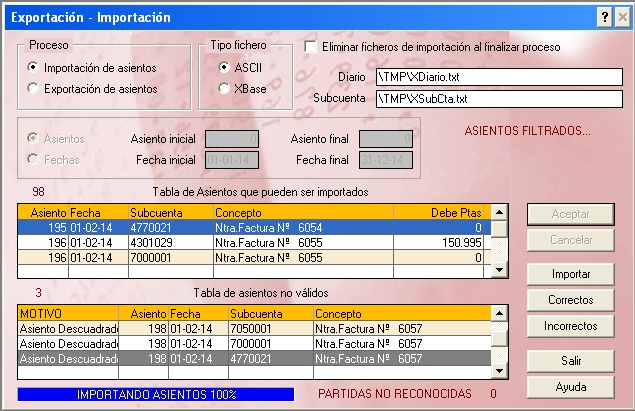The height and width of the screenshot is (411, 635).
Task: Select row 196 with subcuenta 7000001
Action: point(254,258)
